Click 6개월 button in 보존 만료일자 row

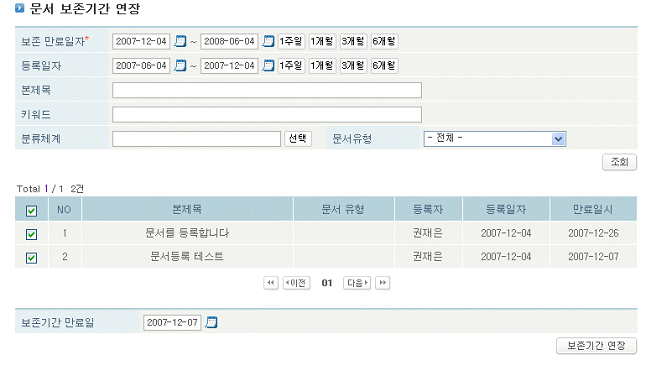(x=384, y=41)
